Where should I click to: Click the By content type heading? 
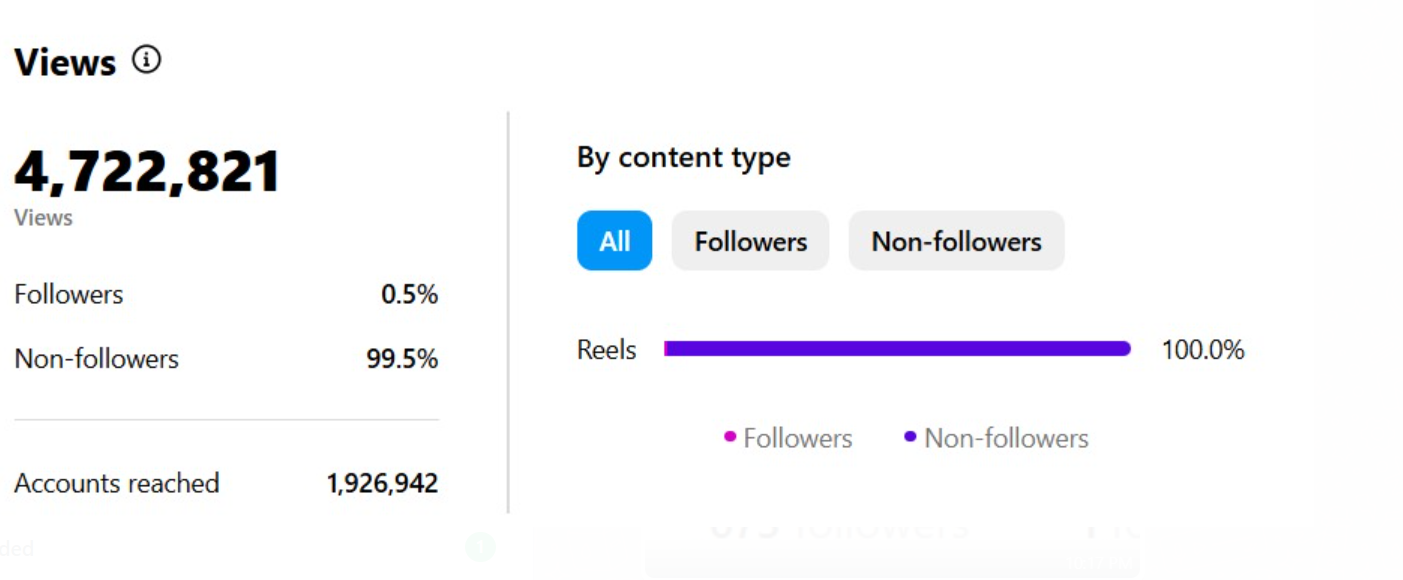point(684,158)
